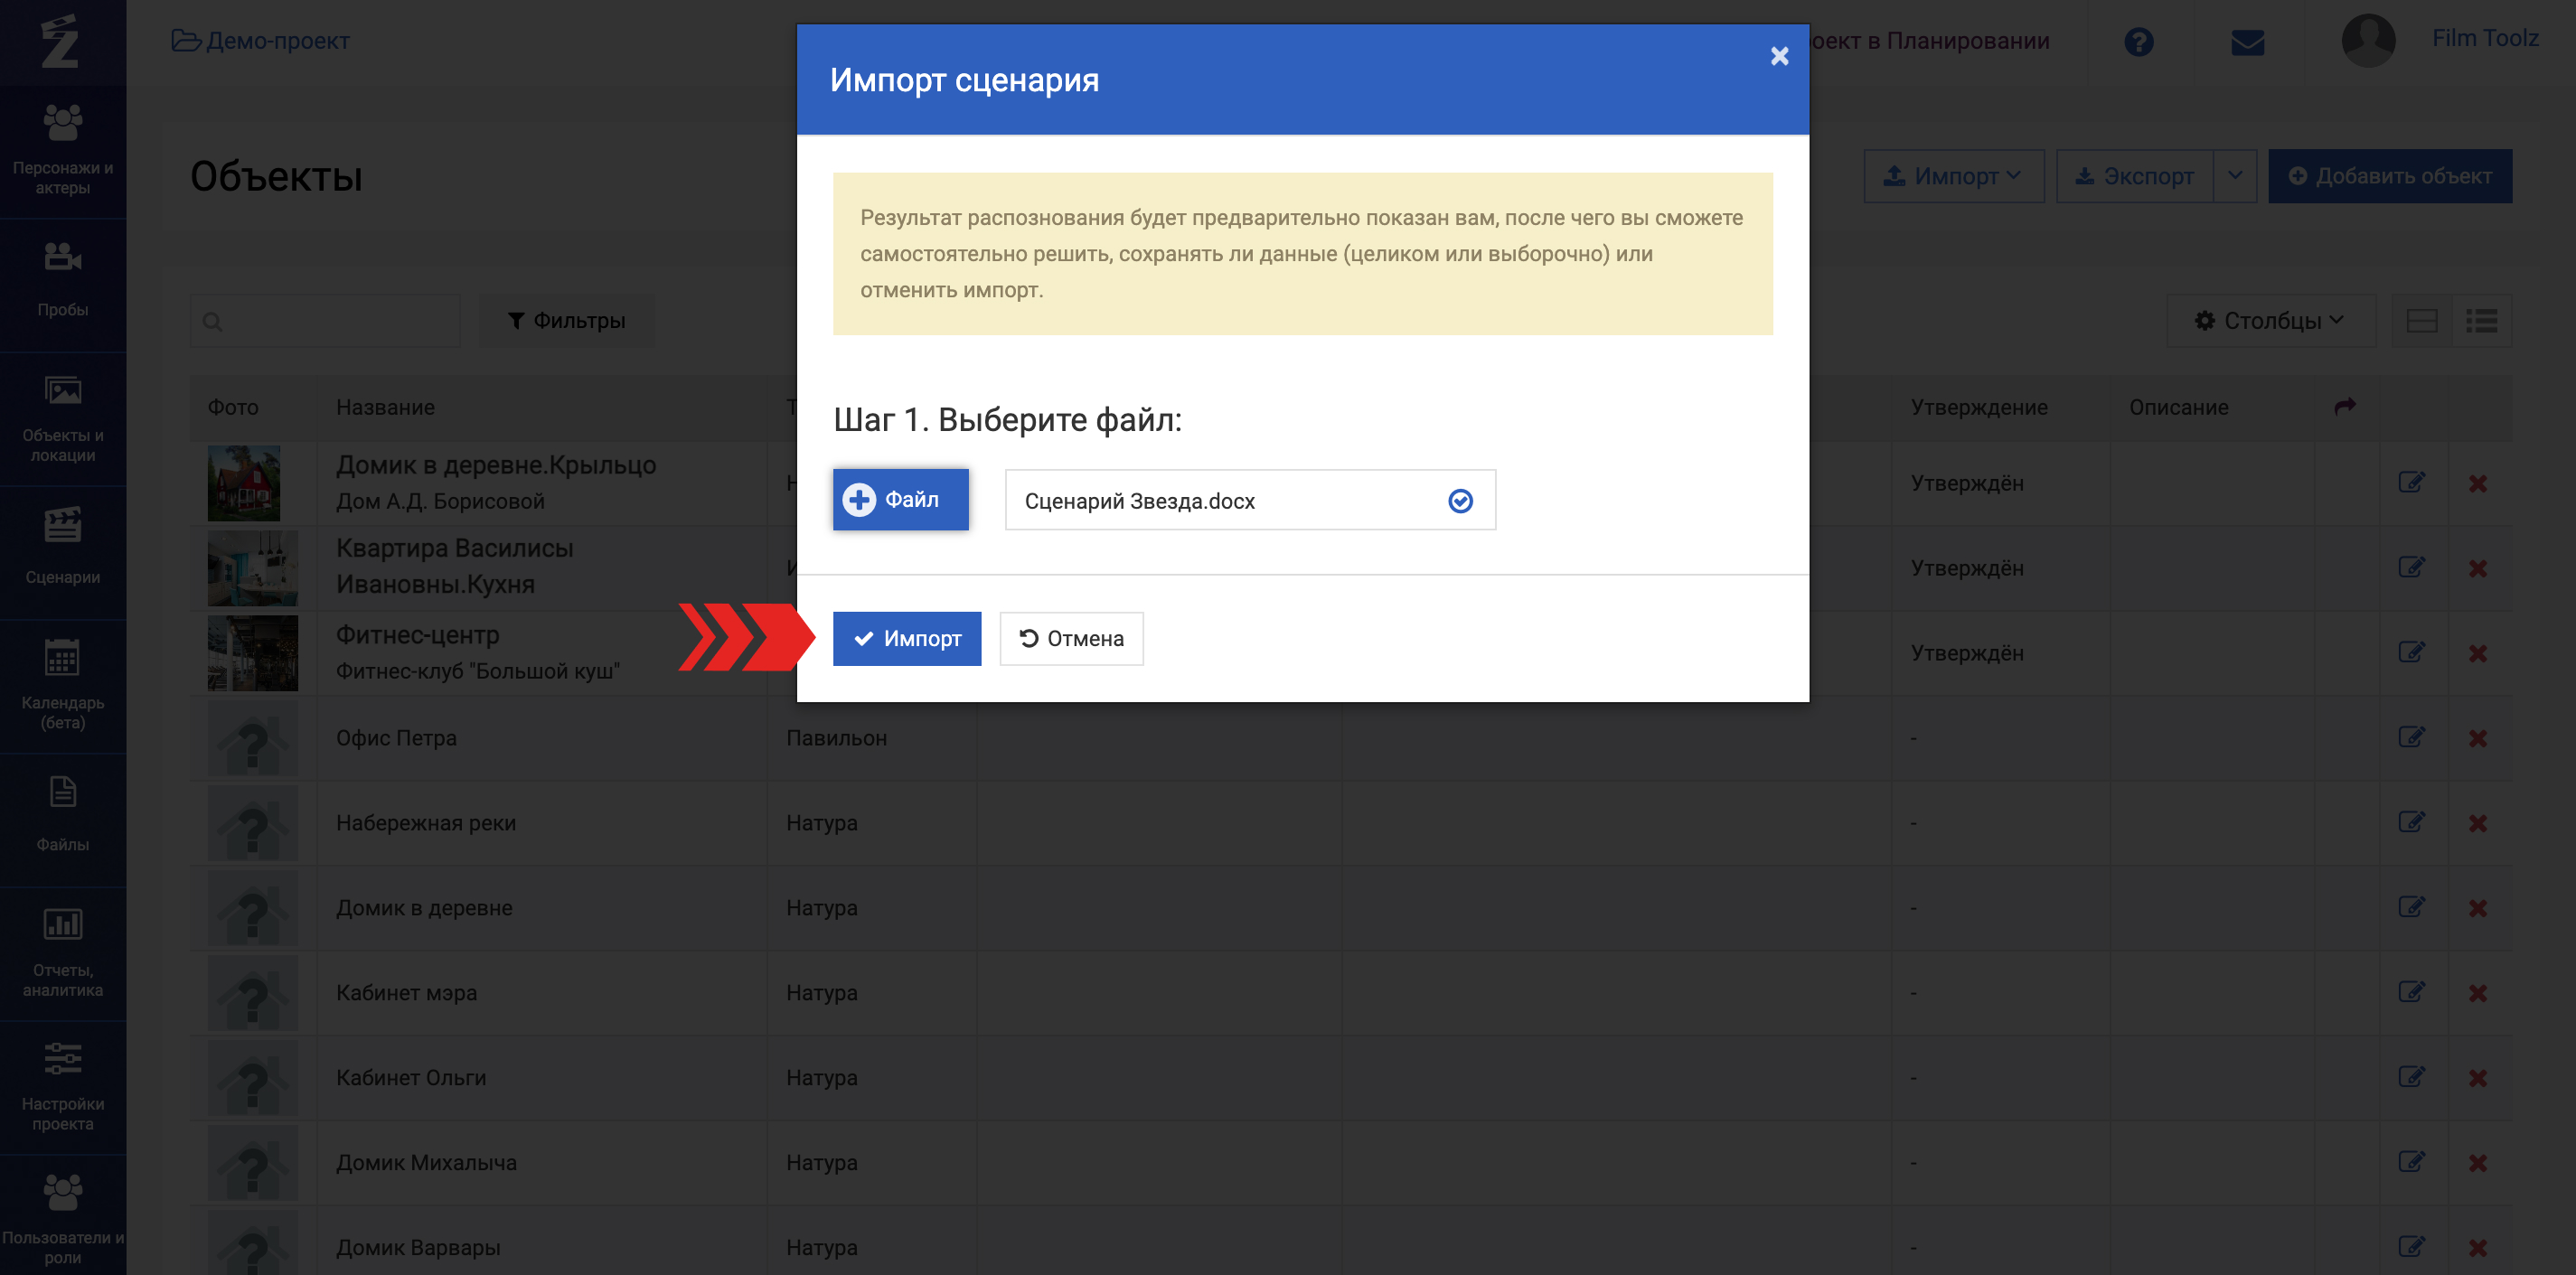Expand the Импорт dropdown on Objects page
Screen dimensions: 2576x1275
click(x=1953, y=176)
